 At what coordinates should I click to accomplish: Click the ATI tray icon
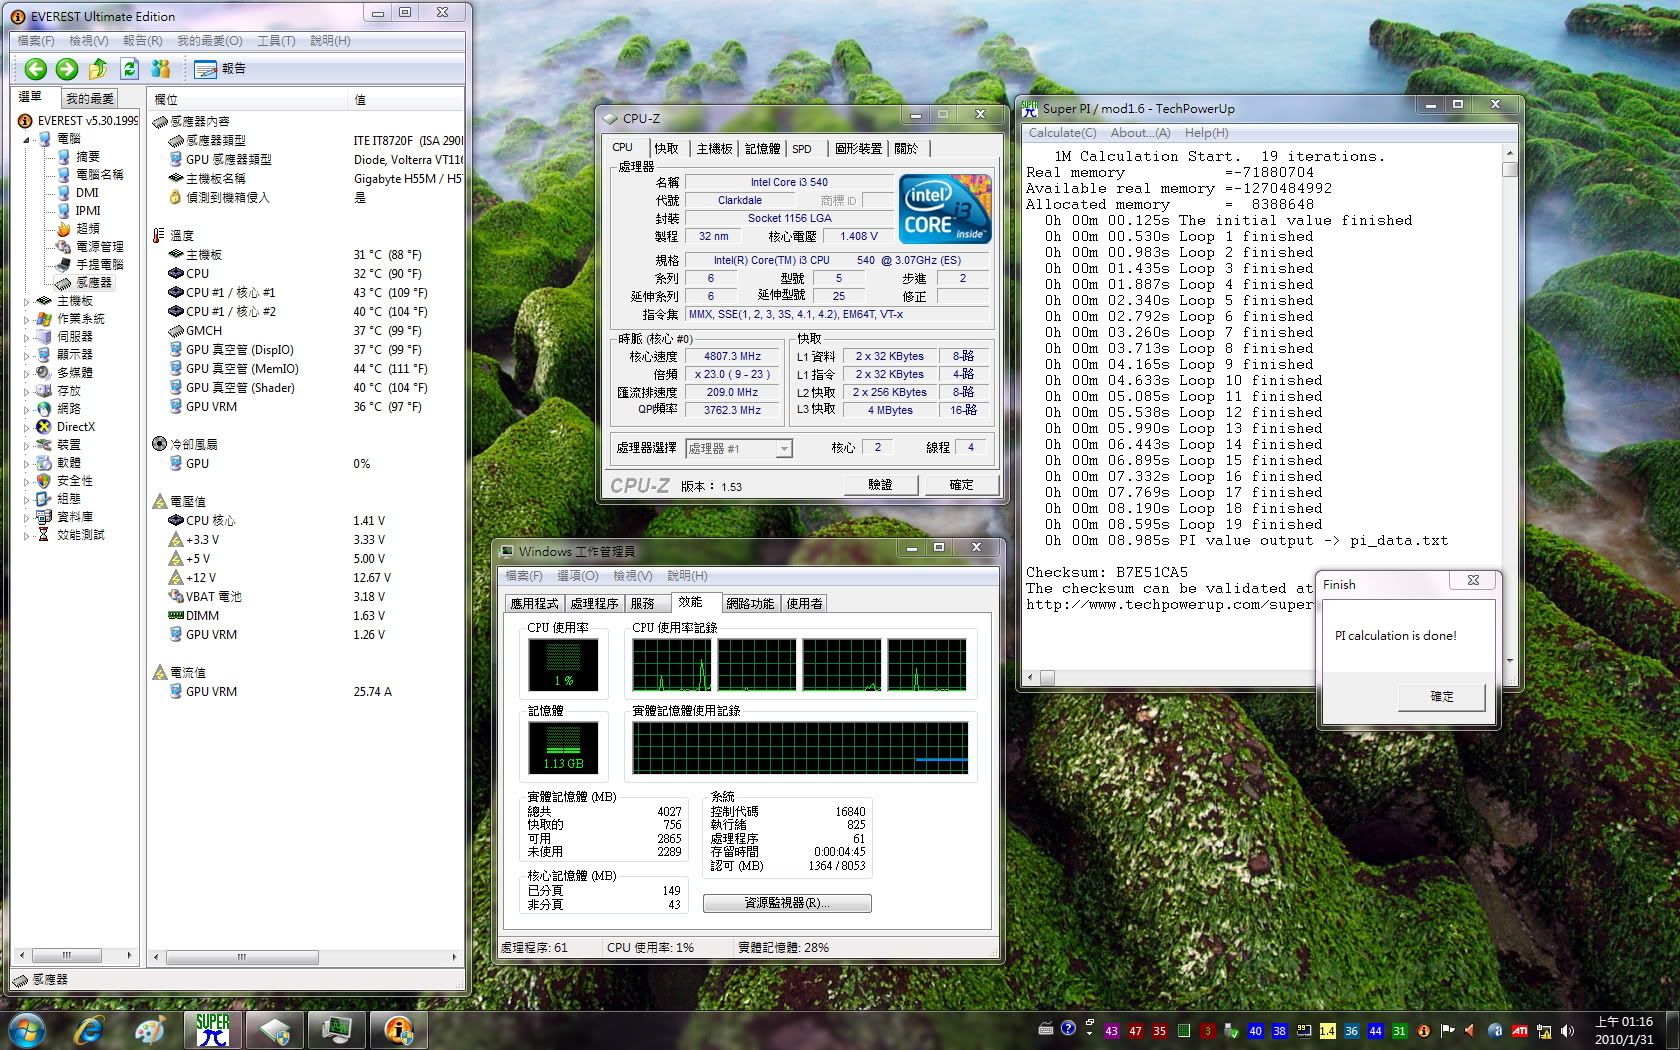[1519, 1030]
